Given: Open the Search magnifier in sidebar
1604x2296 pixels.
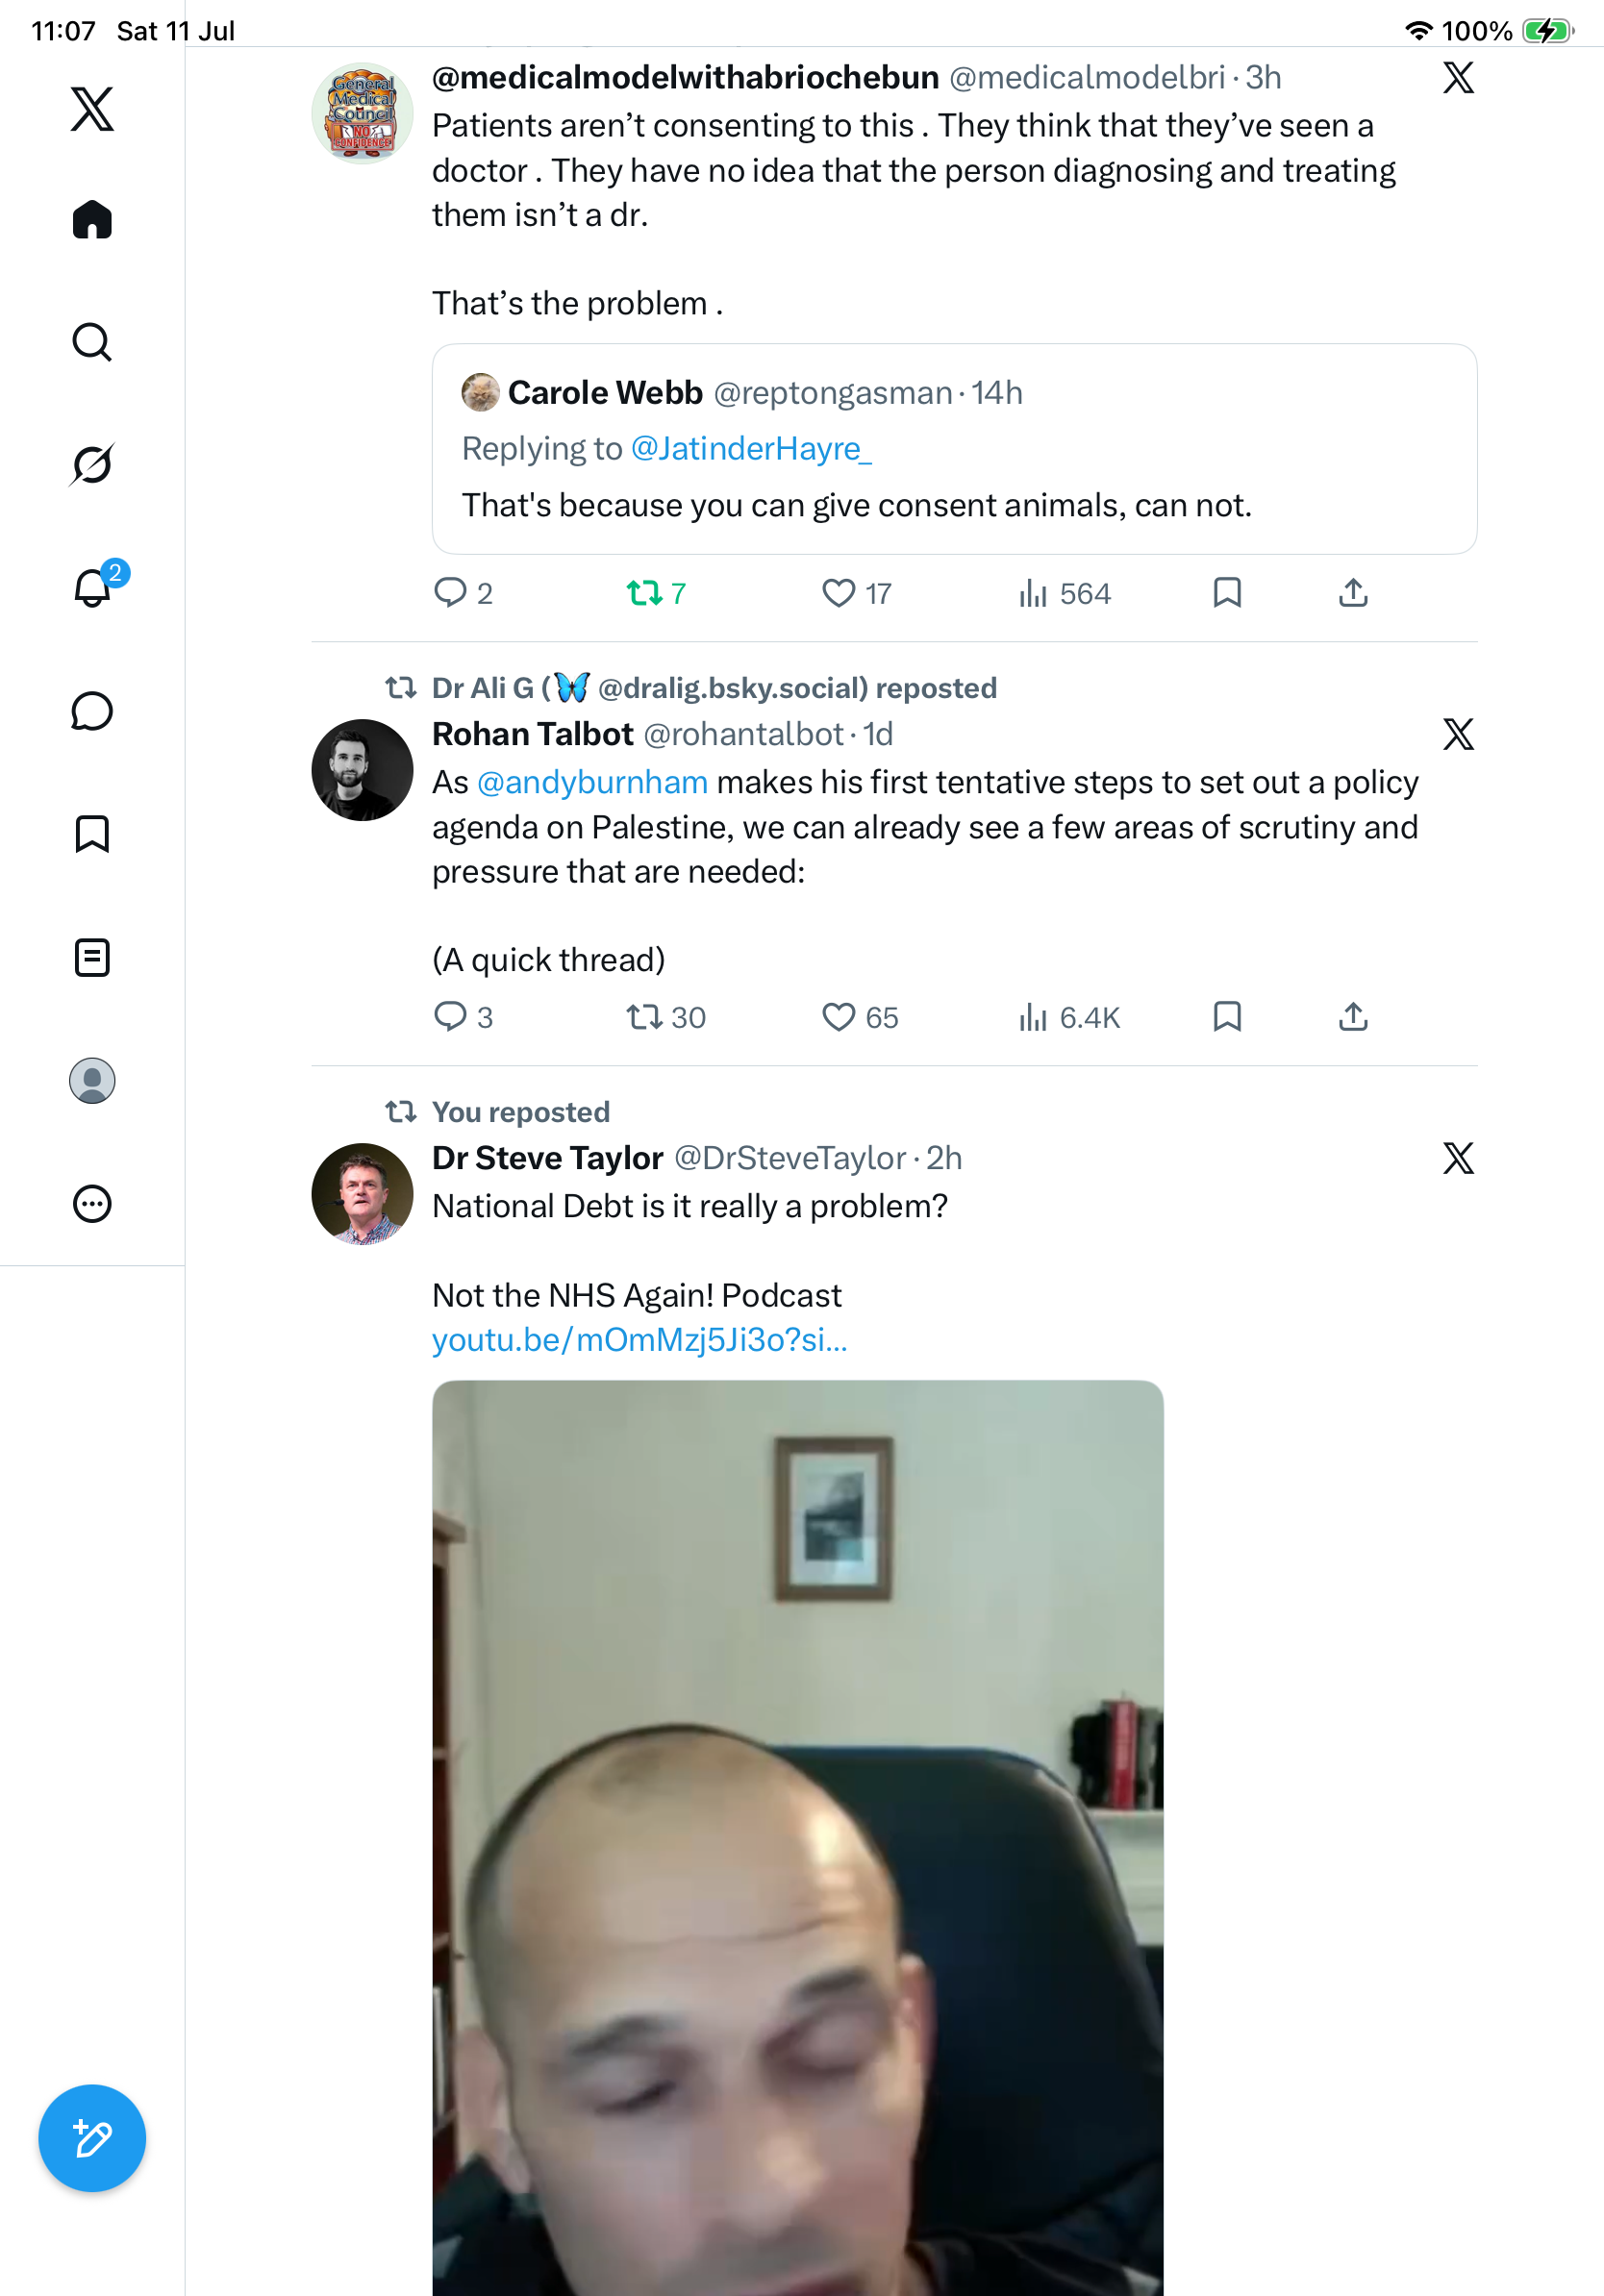Looking at the screenshot, I should pyautogui.click(x=92, y=342).
